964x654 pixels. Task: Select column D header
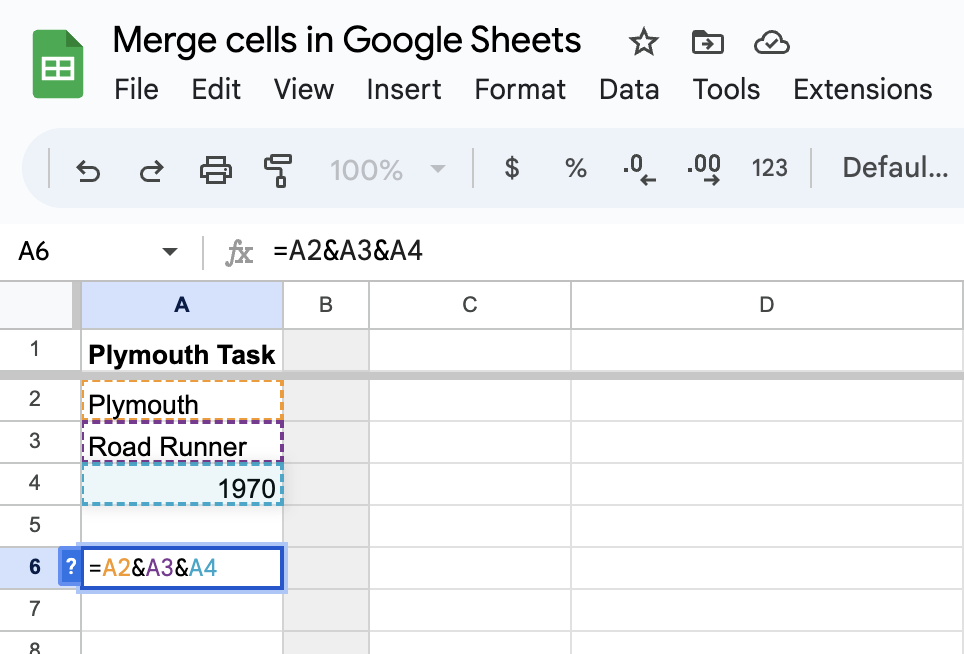point(767,305)
